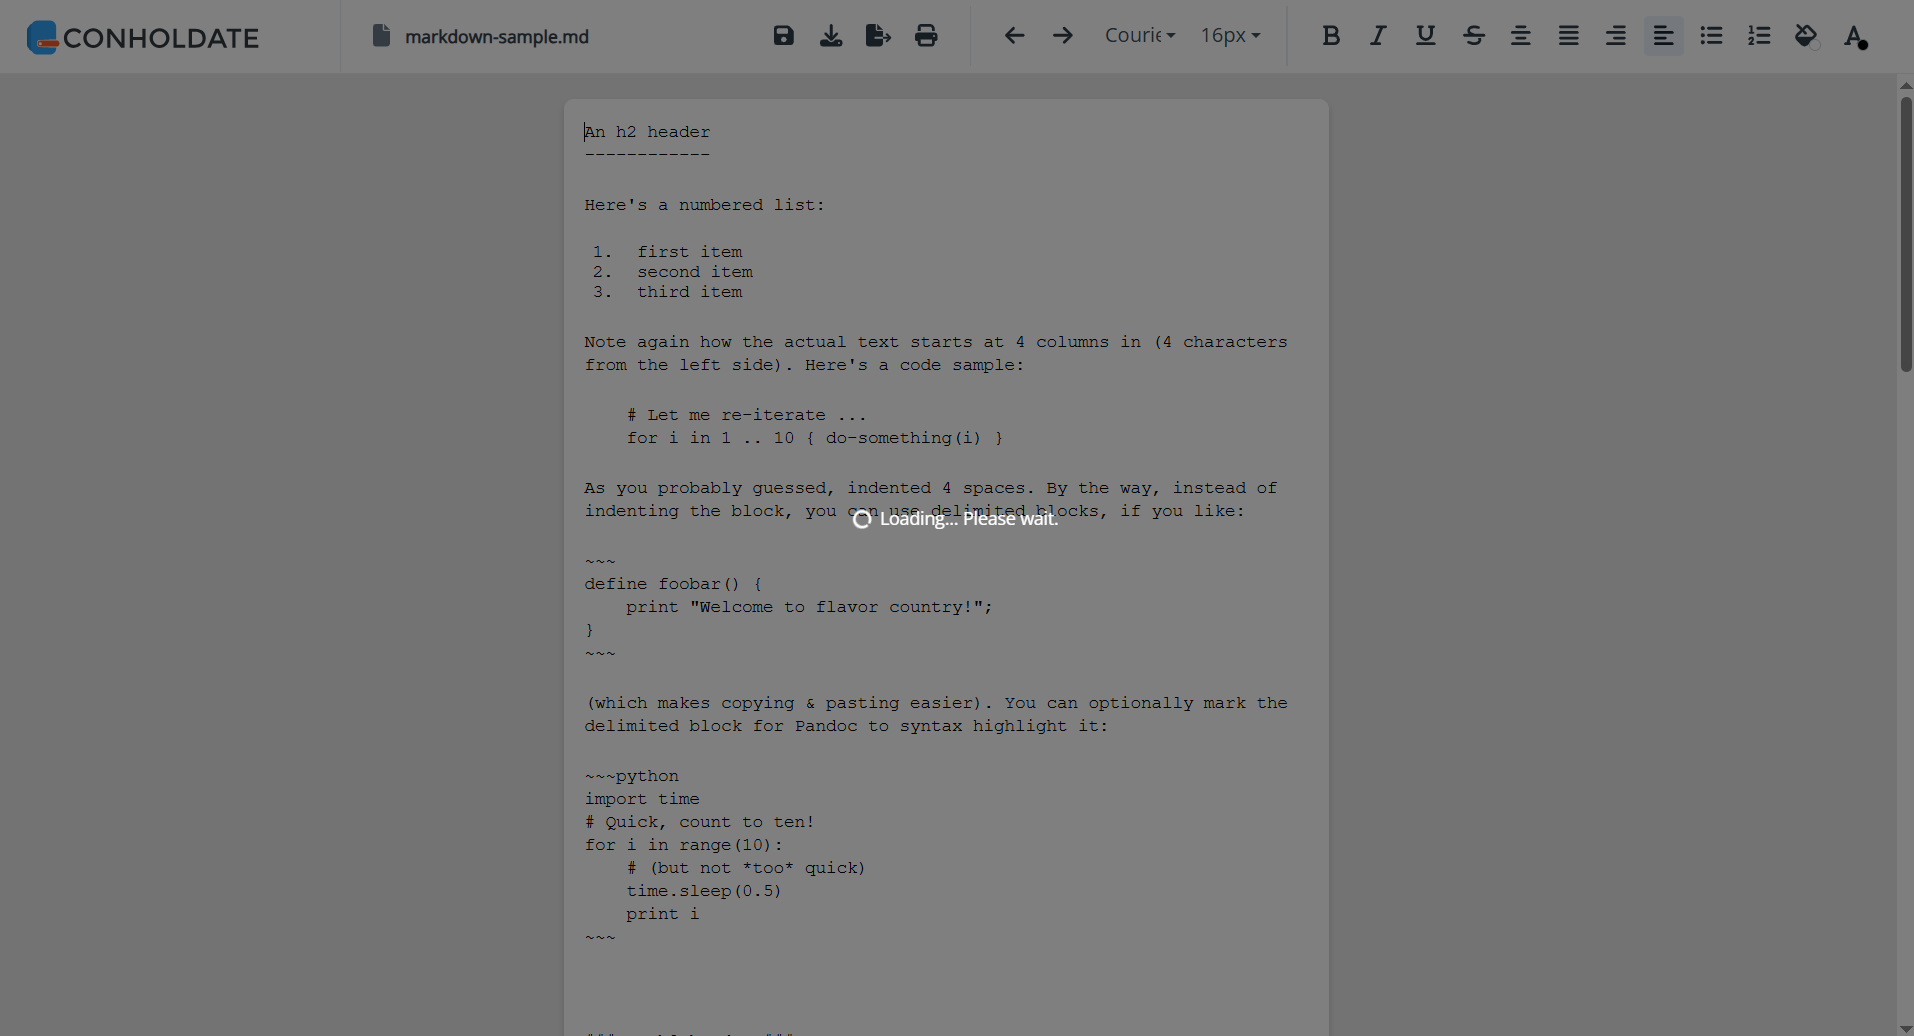Viewport: 1914px width, 1036px height.
Task: Click 'Here's a numbered list:' text
Action: (705, 205)
